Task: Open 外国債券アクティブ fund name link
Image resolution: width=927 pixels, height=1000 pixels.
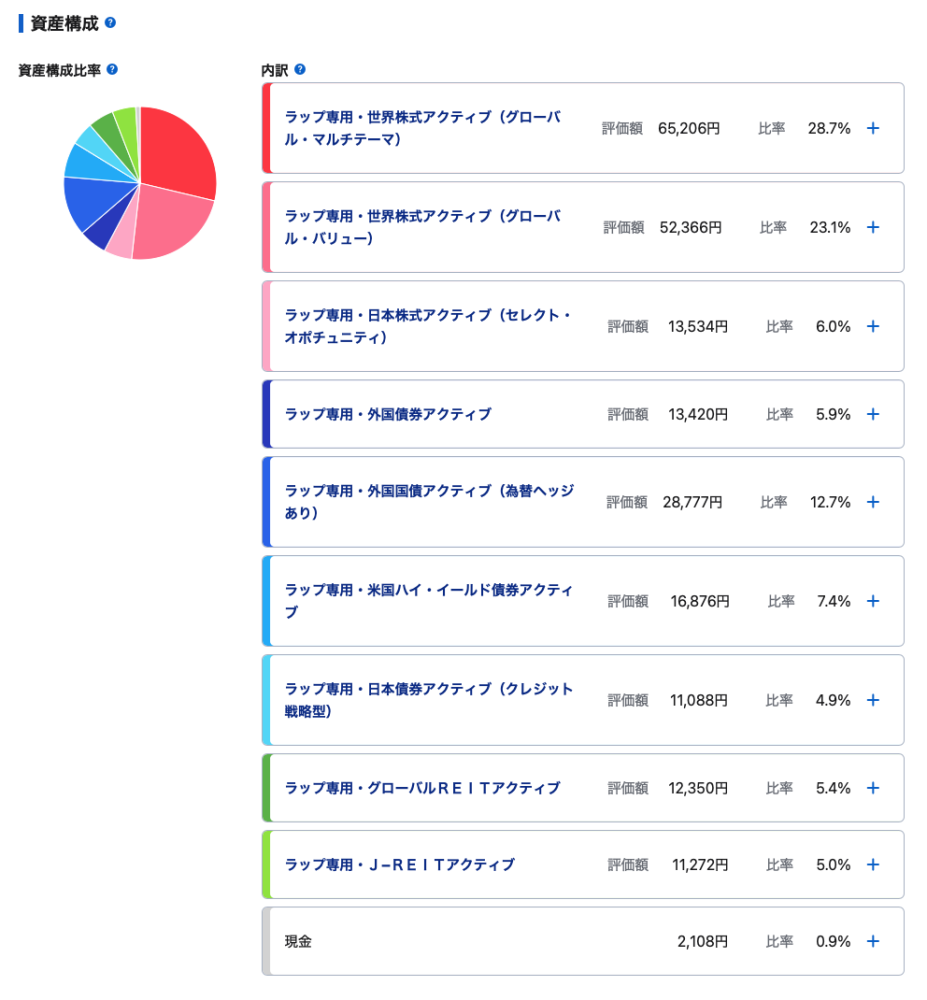Action: click(388, 414)
